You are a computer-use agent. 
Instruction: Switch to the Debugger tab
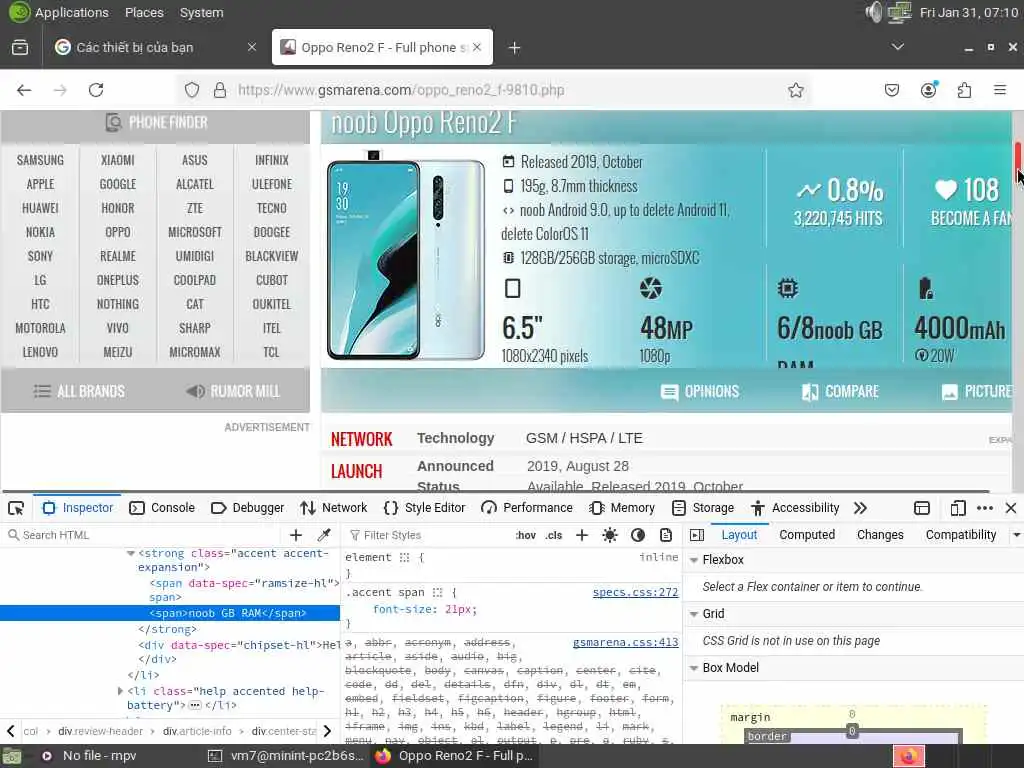pos(248,508)
